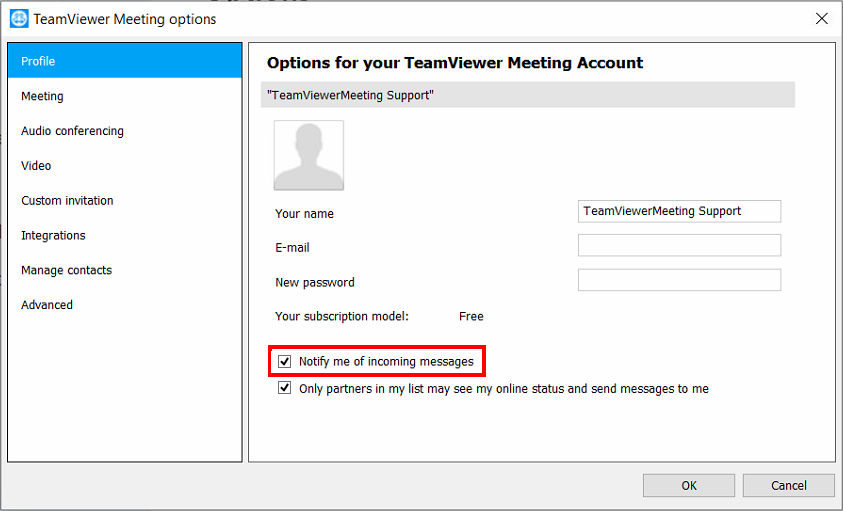Click the Your name text field
Viewport: 843px width, 511px height.
(679, 211)
